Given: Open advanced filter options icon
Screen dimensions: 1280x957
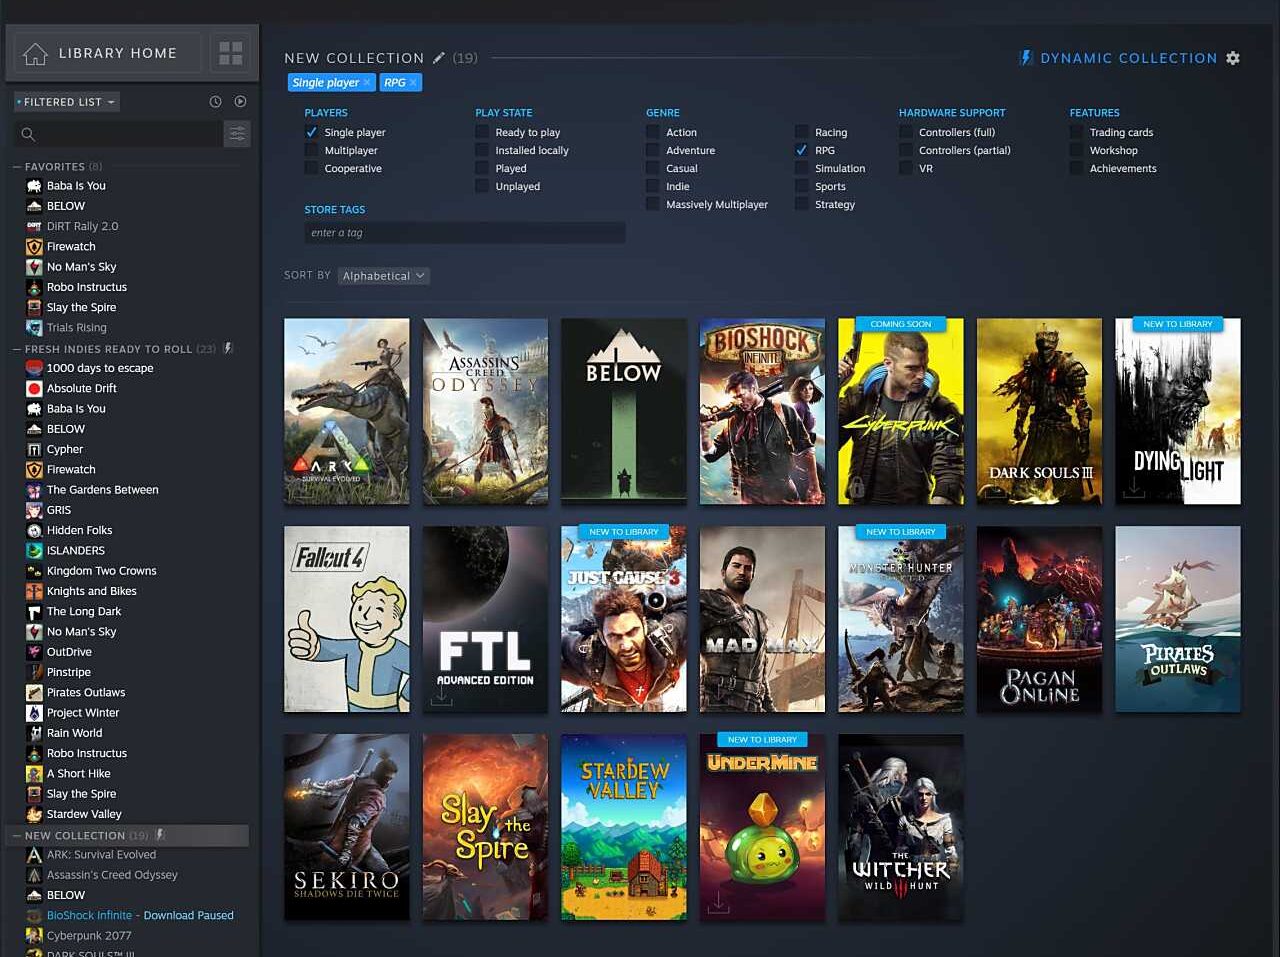Looking at the screenshot, I should tap(237, 134).
